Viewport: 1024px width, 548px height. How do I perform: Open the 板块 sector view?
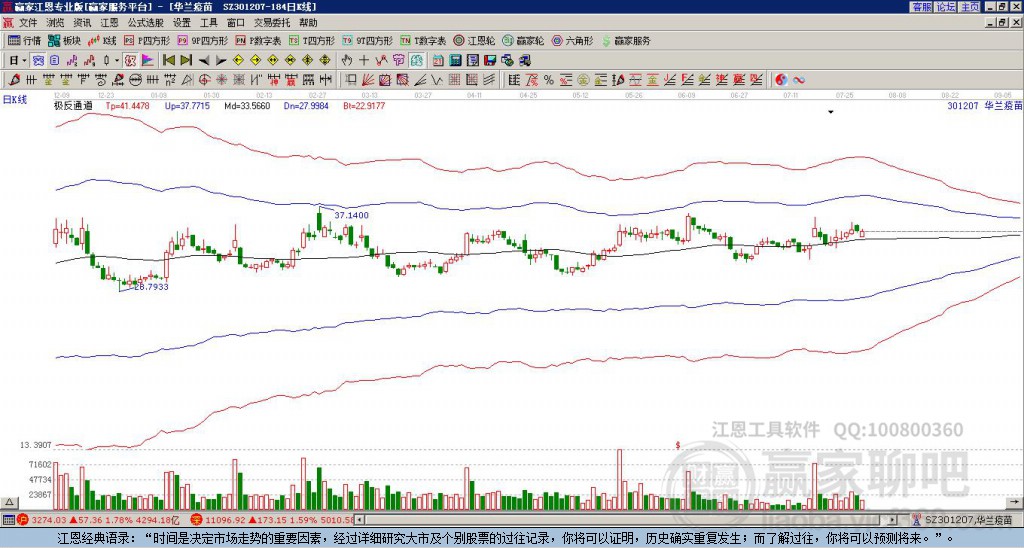pyautogui.click(x=64, y=41)
